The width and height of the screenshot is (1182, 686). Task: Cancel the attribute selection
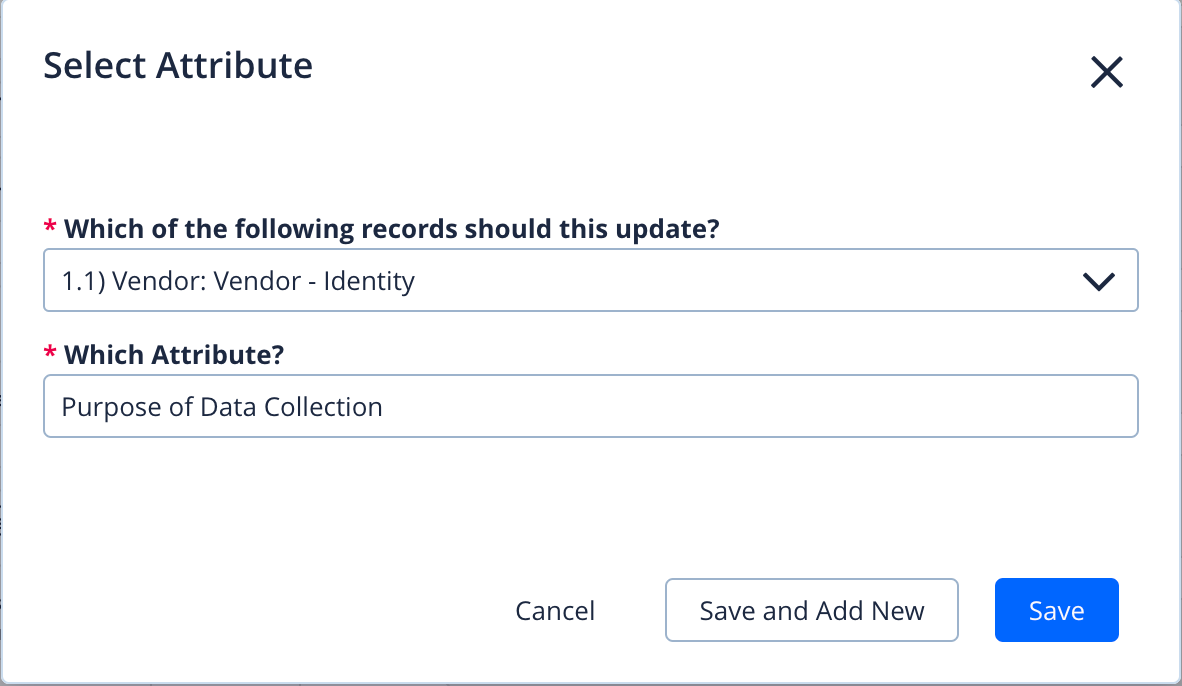pos(554,610)
